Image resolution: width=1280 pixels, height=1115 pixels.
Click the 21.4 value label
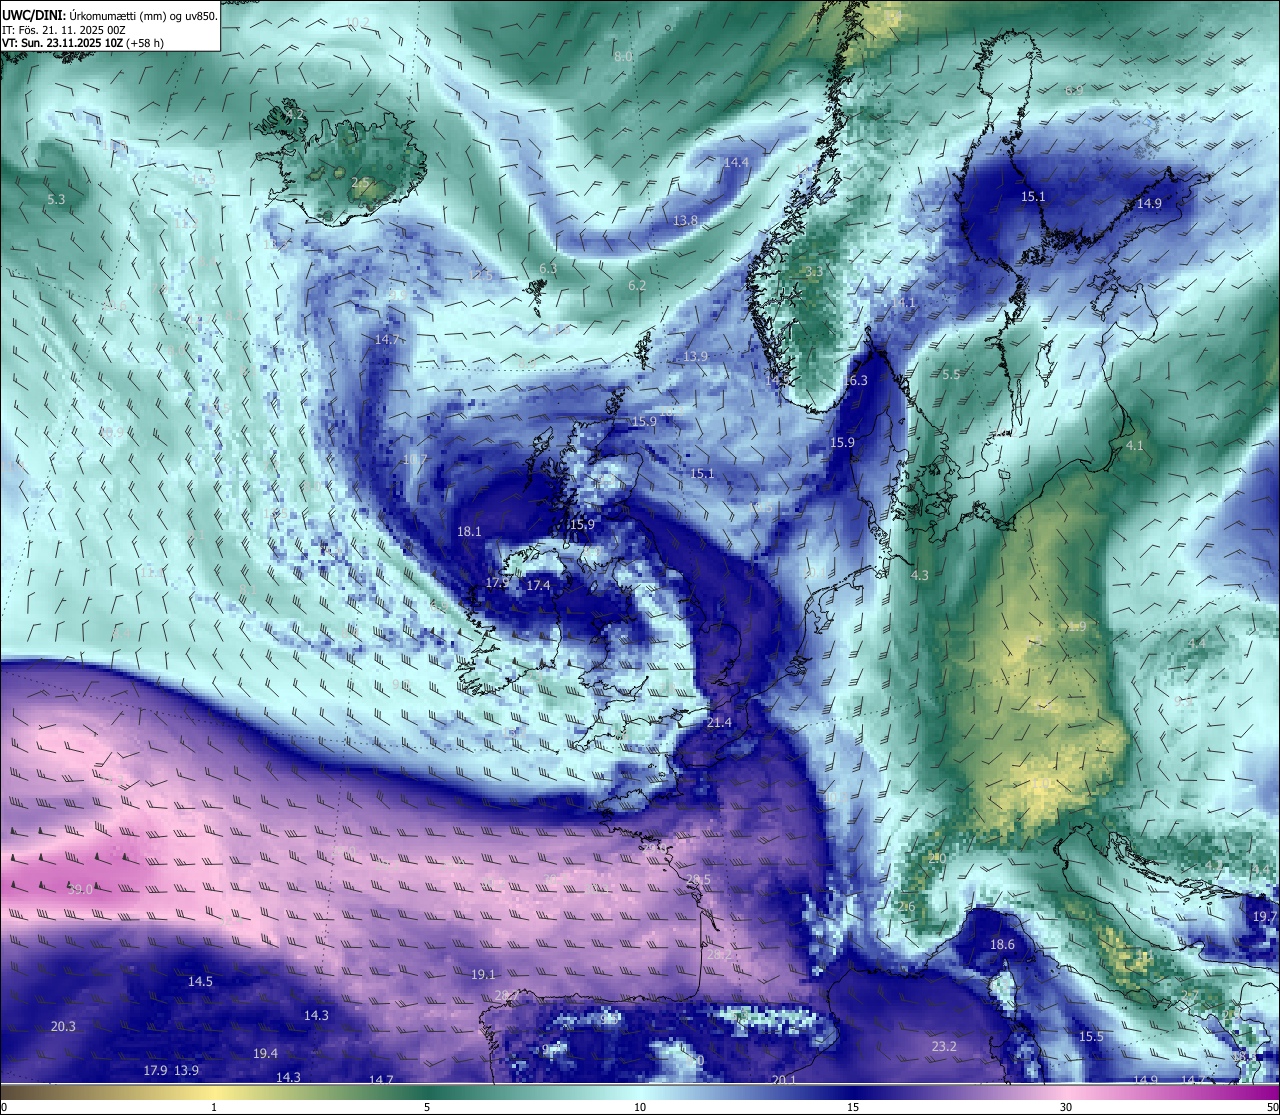[x=719, y=722]
